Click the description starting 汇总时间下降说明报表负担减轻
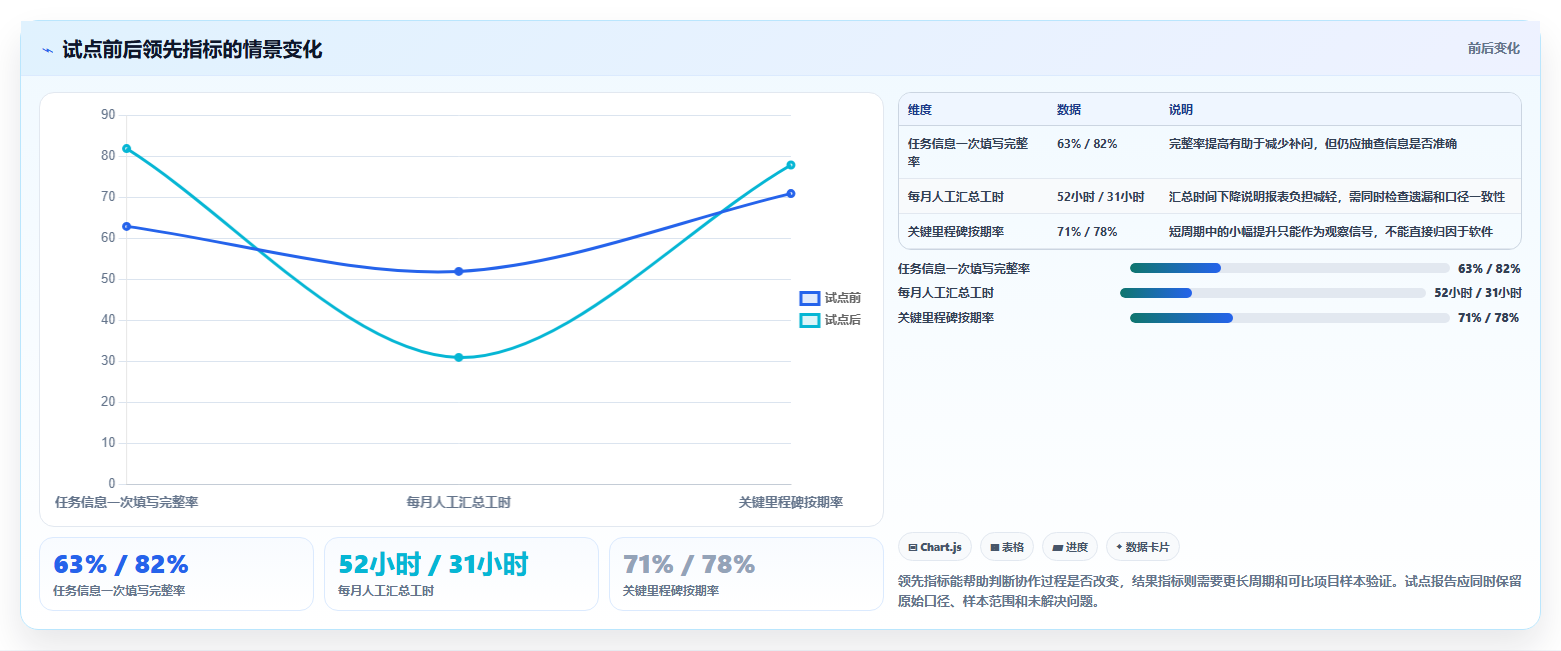Screen dimensions: 1561x651 [x=1337, y=197]
